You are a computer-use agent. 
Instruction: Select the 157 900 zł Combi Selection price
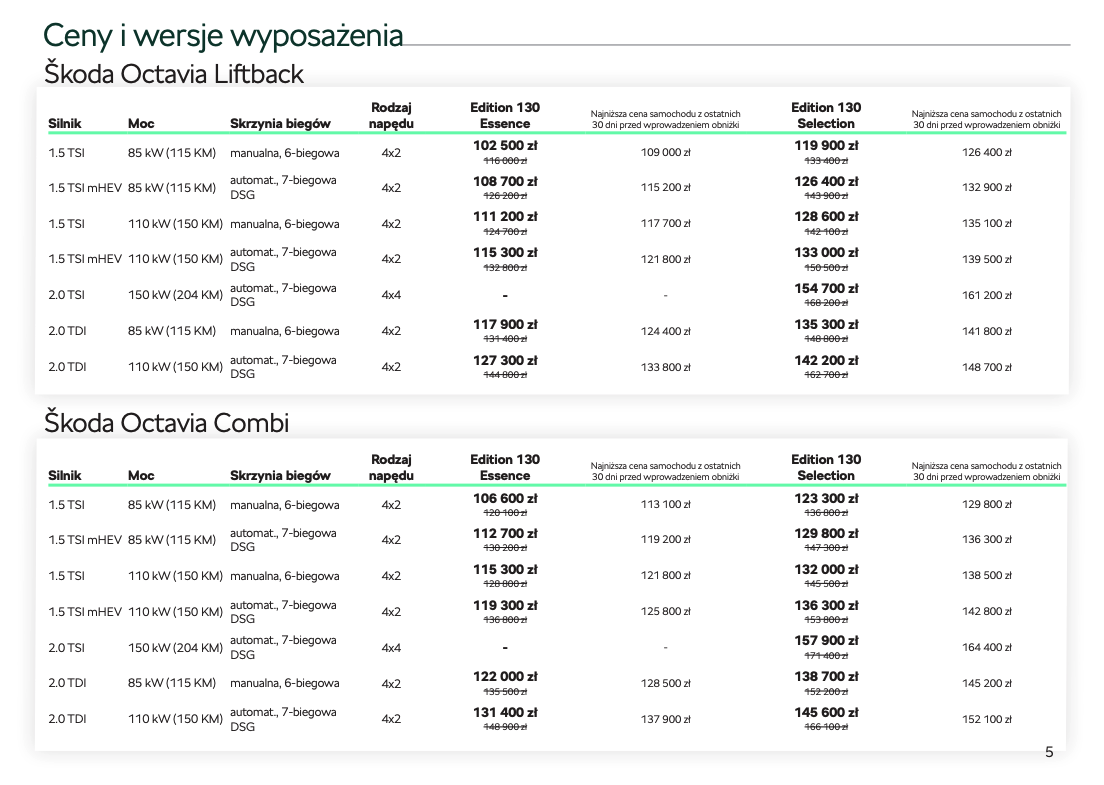tap(826, 640)
